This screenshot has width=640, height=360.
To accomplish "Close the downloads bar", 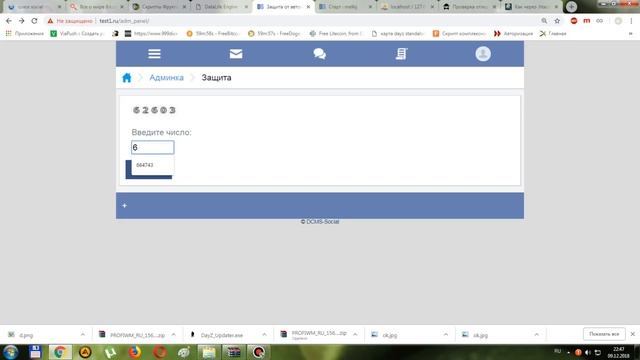I will pos(633,334).
